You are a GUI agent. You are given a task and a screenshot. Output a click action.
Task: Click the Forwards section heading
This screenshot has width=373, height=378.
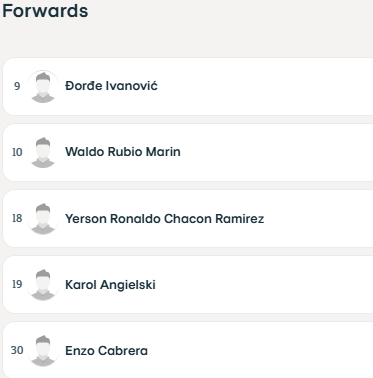point(45,11)
